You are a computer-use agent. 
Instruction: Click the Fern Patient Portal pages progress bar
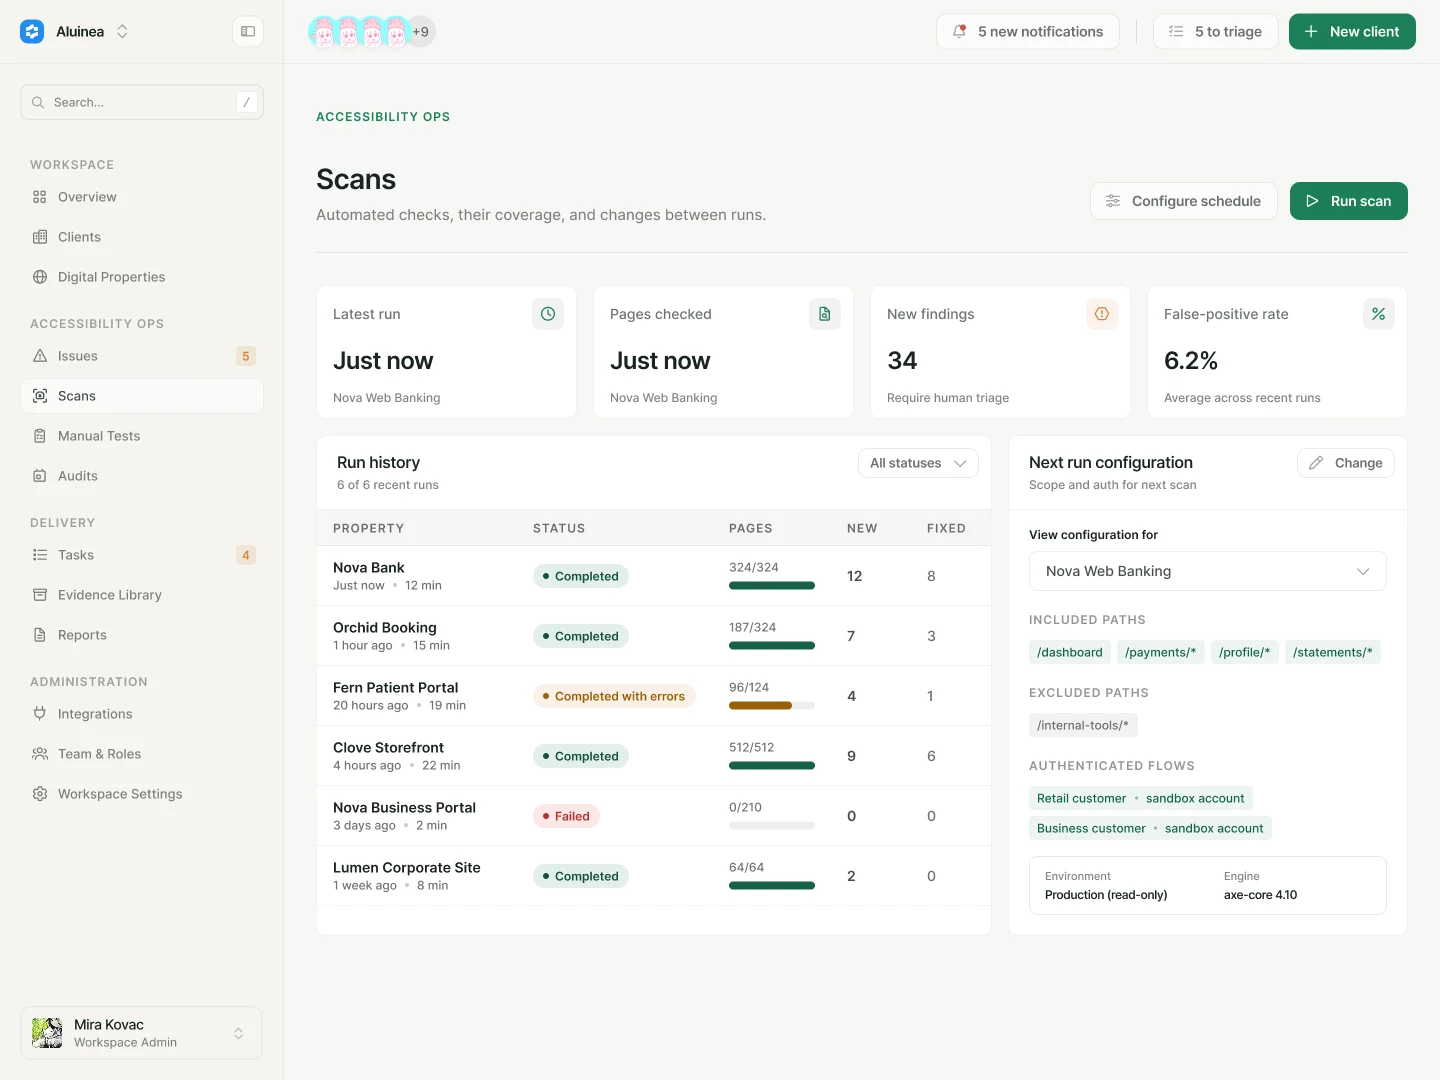pos(772,706)
